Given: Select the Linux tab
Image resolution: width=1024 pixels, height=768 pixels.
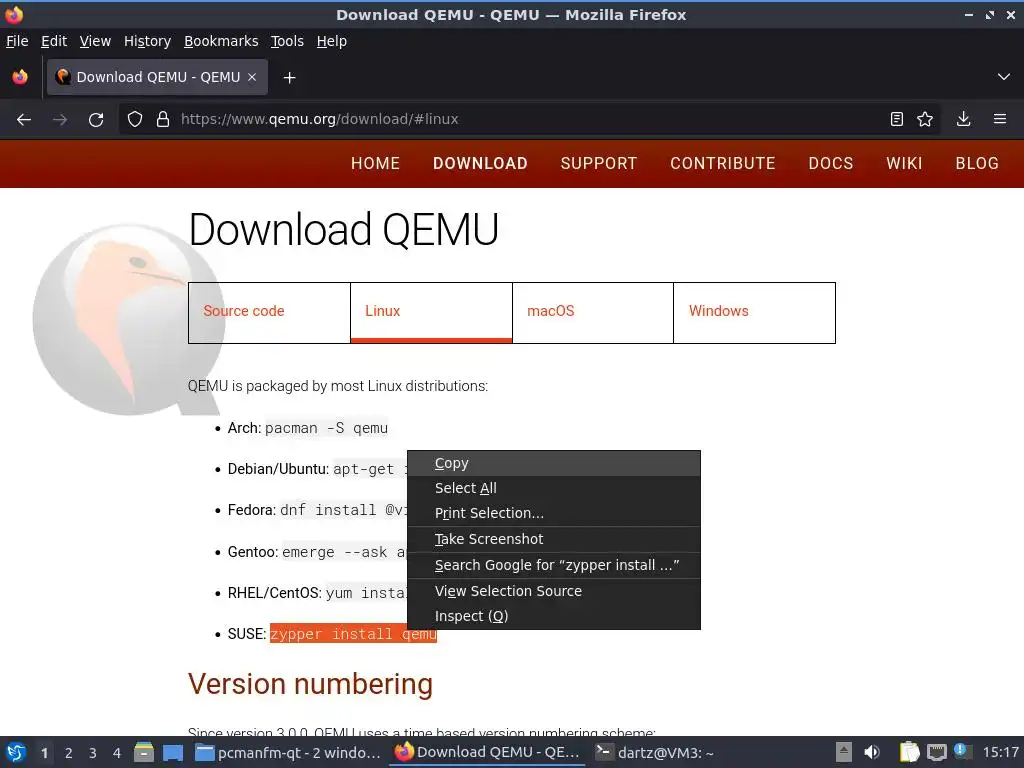Looking at the screenshot, I should tap(431, 313).
